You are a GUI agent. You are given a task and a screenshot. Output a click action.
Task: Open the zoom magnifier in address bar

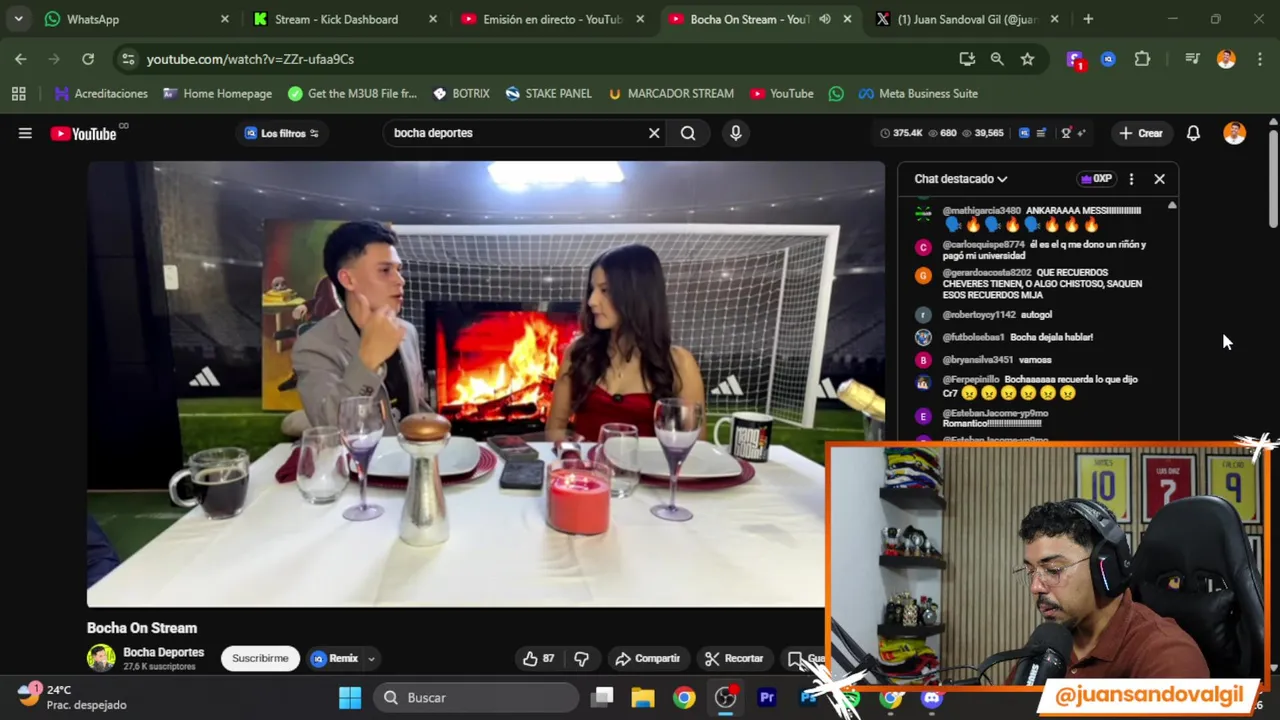point(997,59)
